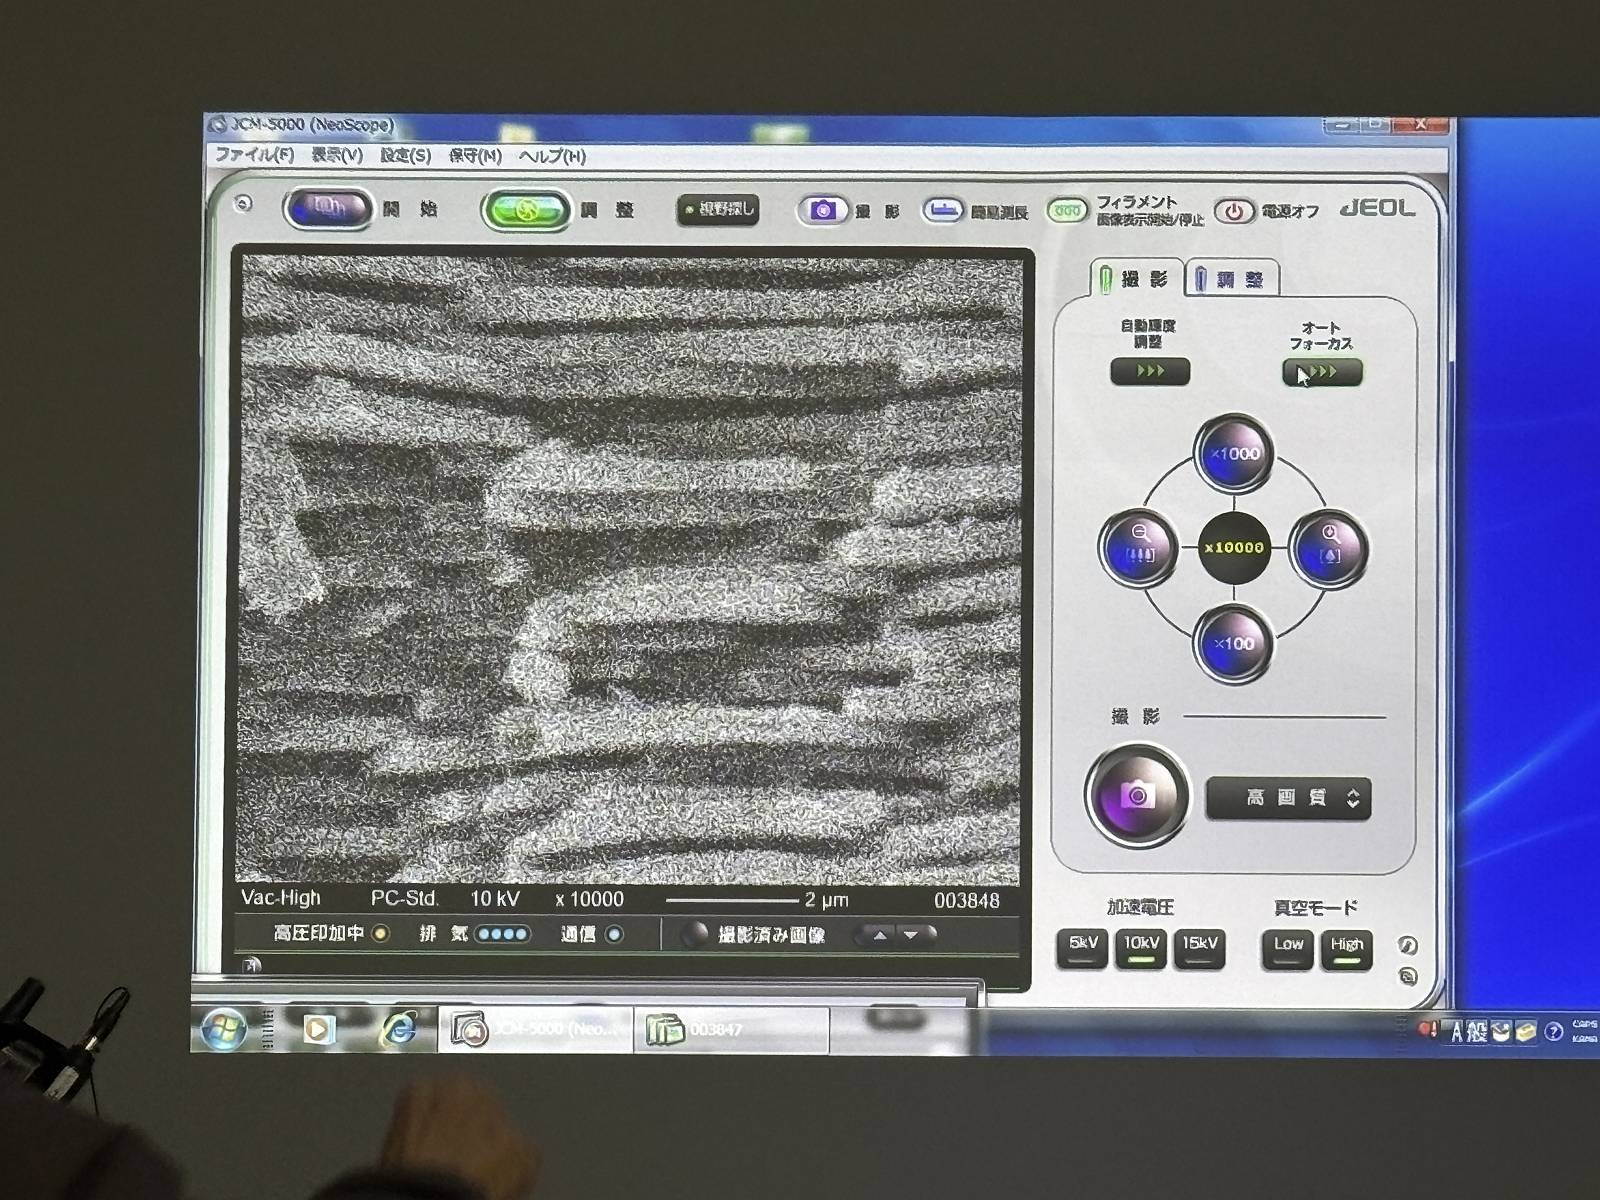Click the 開始 (start) observation button

pos(328,209)
